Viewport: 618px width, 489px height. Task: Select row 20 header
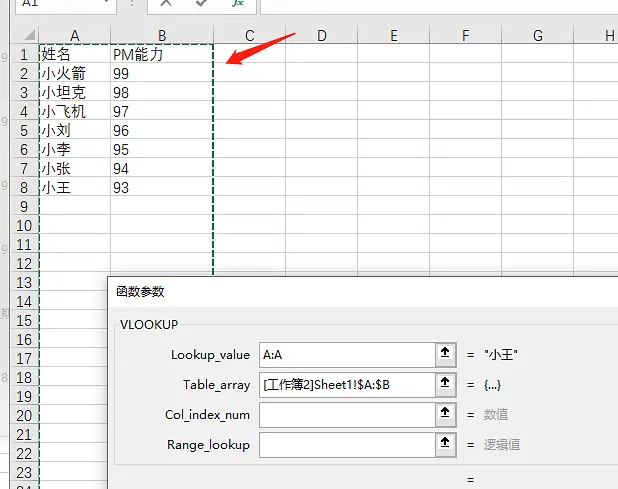point(24,416)
